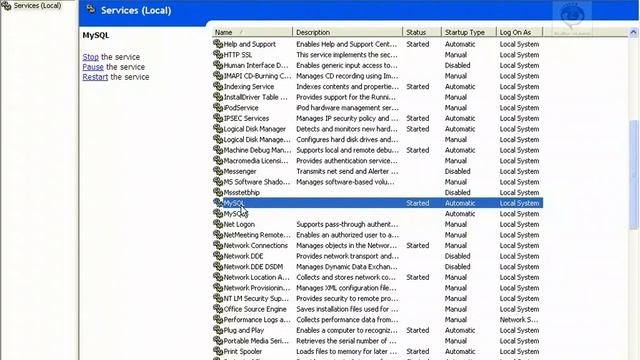Click the vertical scrollbar thumb
This screenshot has height=360, width=640.
tap(633, 174)
